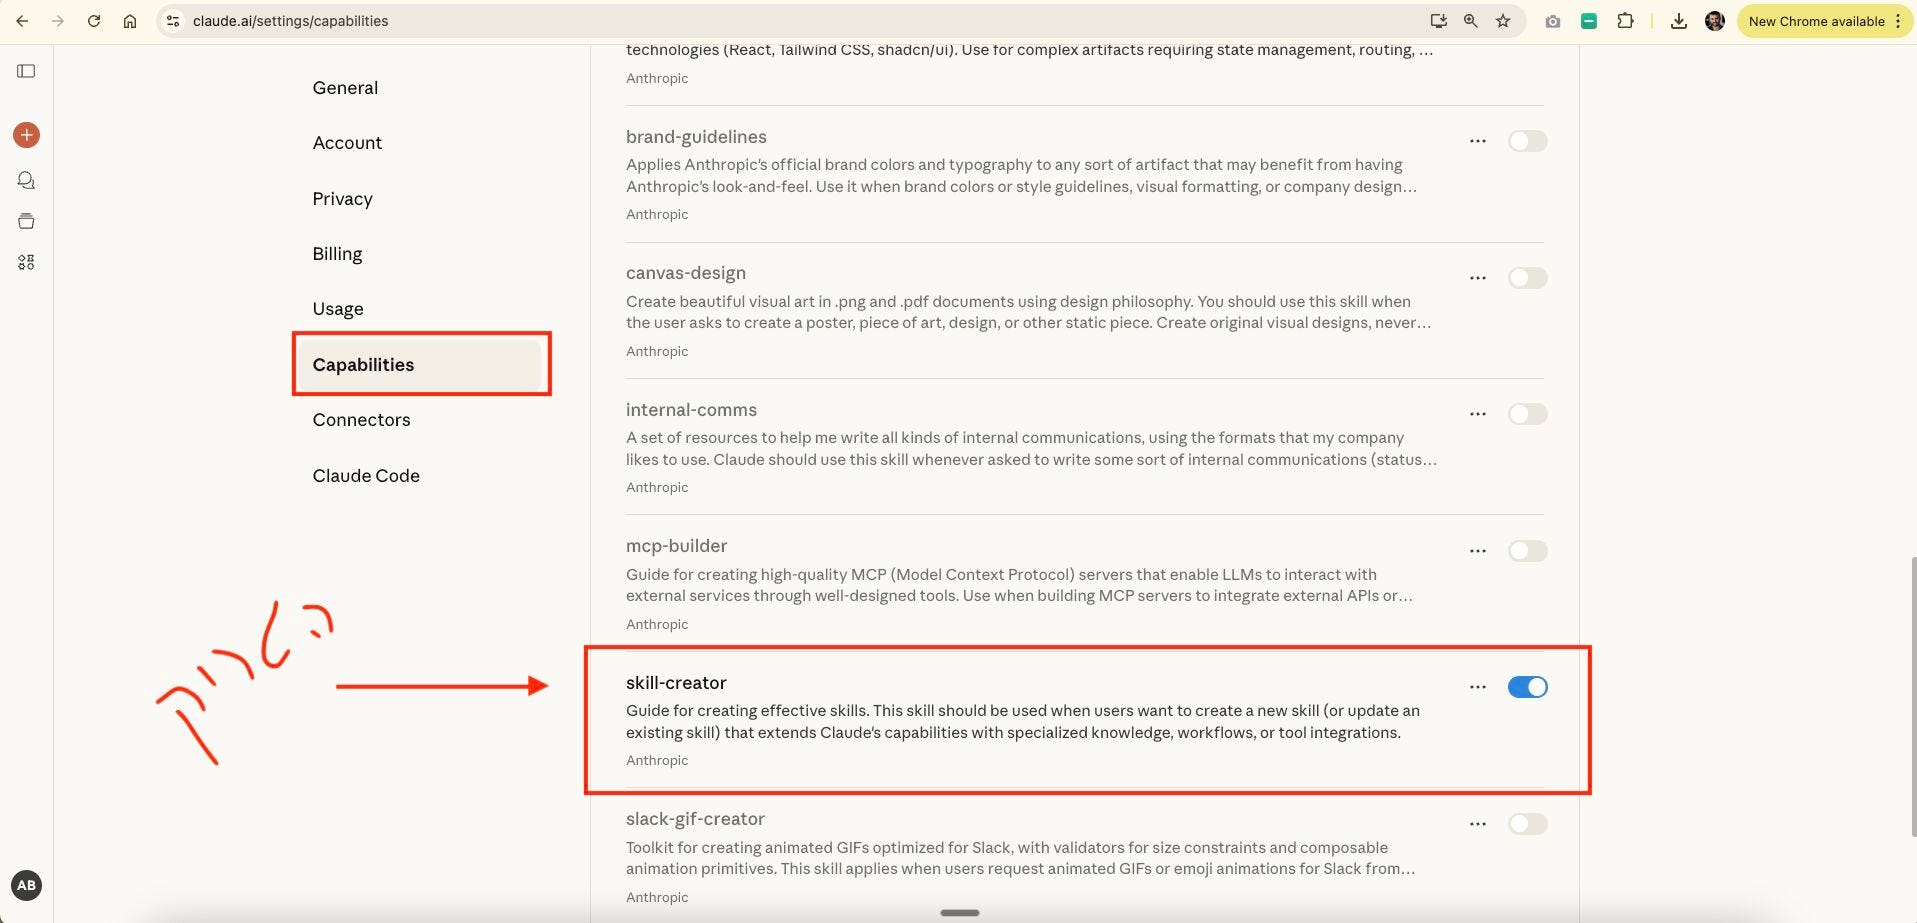This screenshot has width=1917, height=923.
Task: Open General settings section
Action: pos(345,88)
